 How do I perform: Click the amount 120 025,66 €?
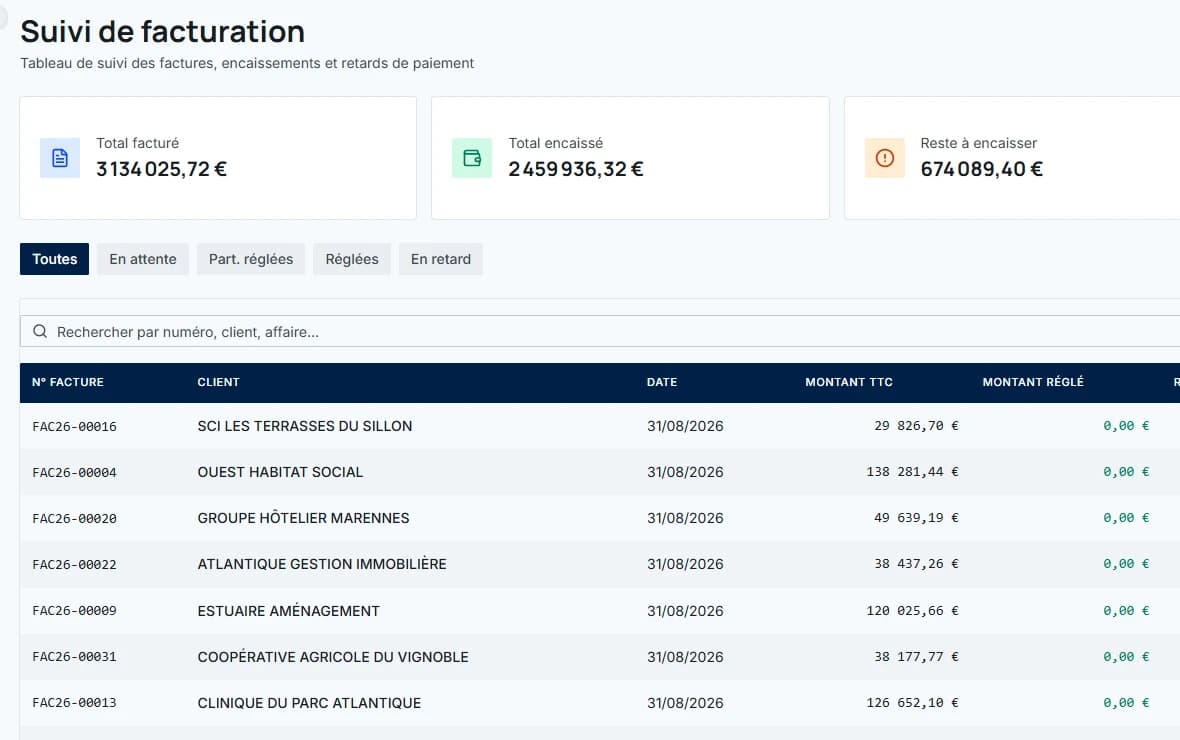click(913, 611)
